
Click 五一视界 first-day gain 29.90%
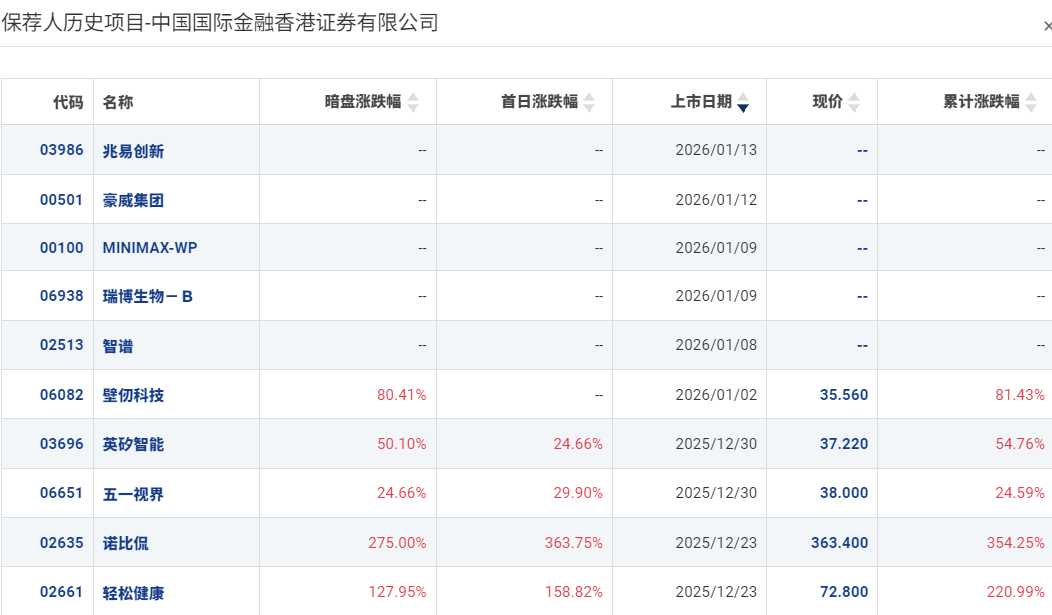(x=578, y=493)
